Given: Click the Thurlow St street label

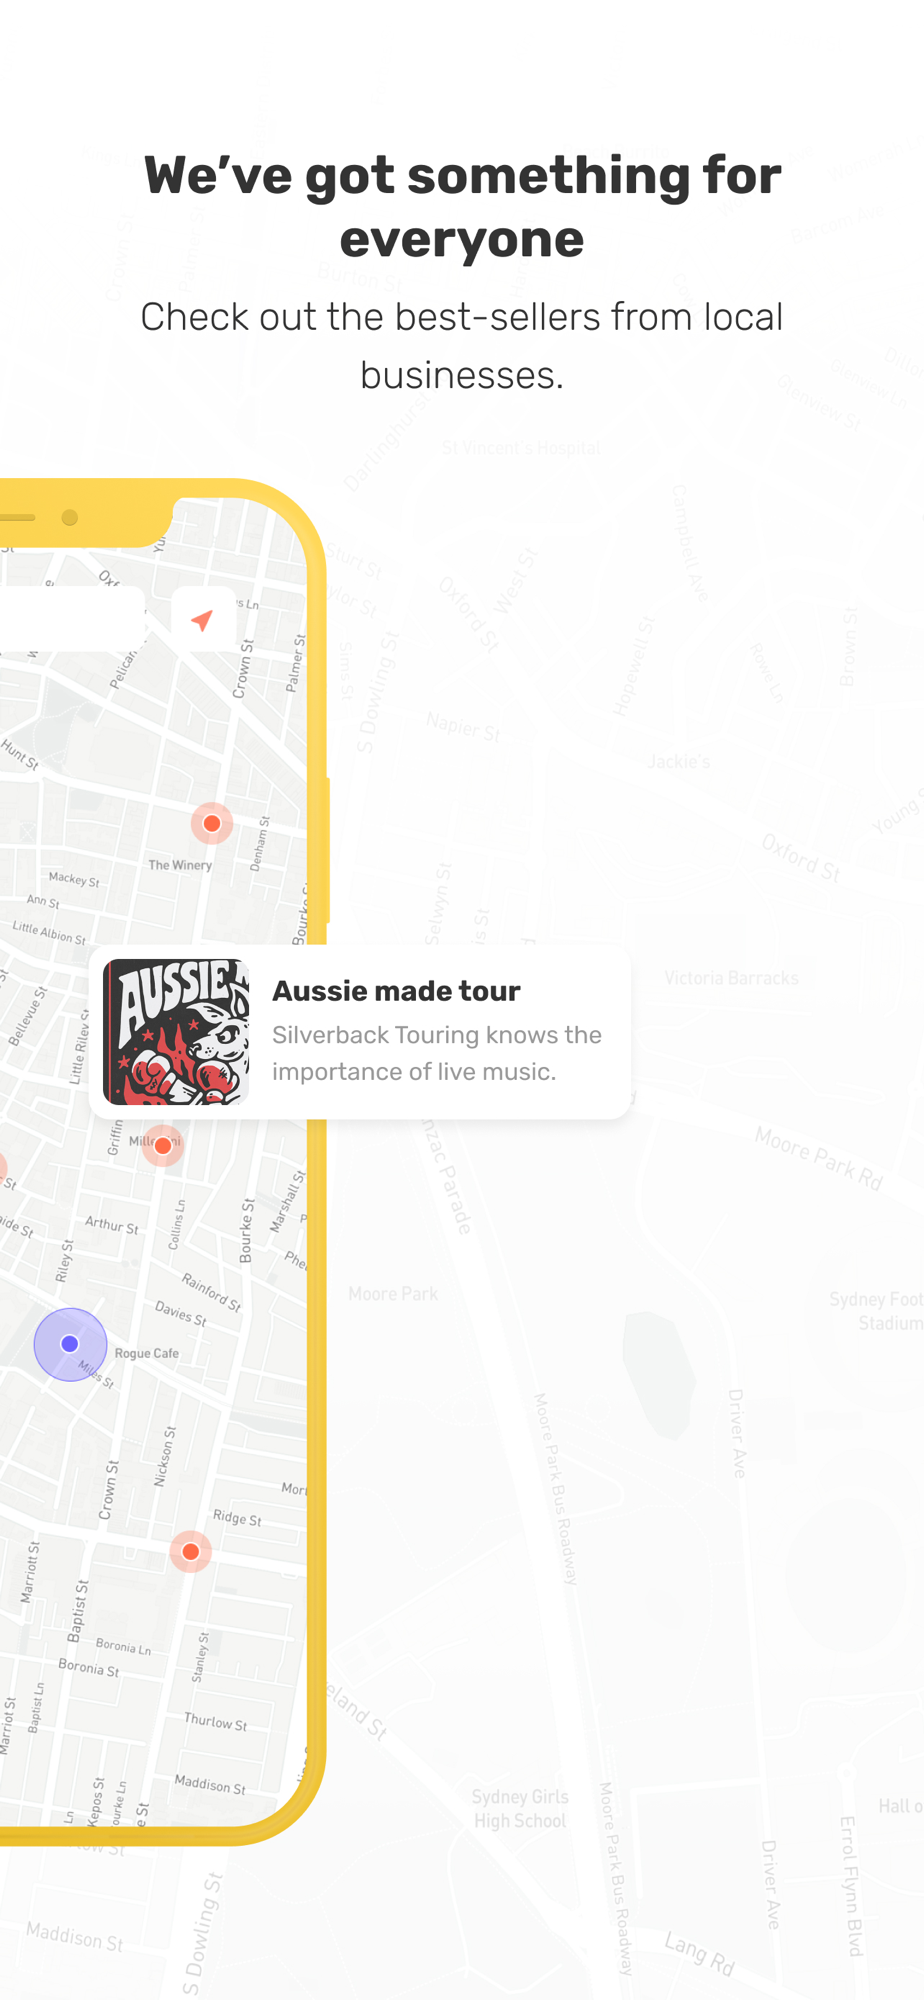Looking at the screenshot, I should coord(215,1721).
